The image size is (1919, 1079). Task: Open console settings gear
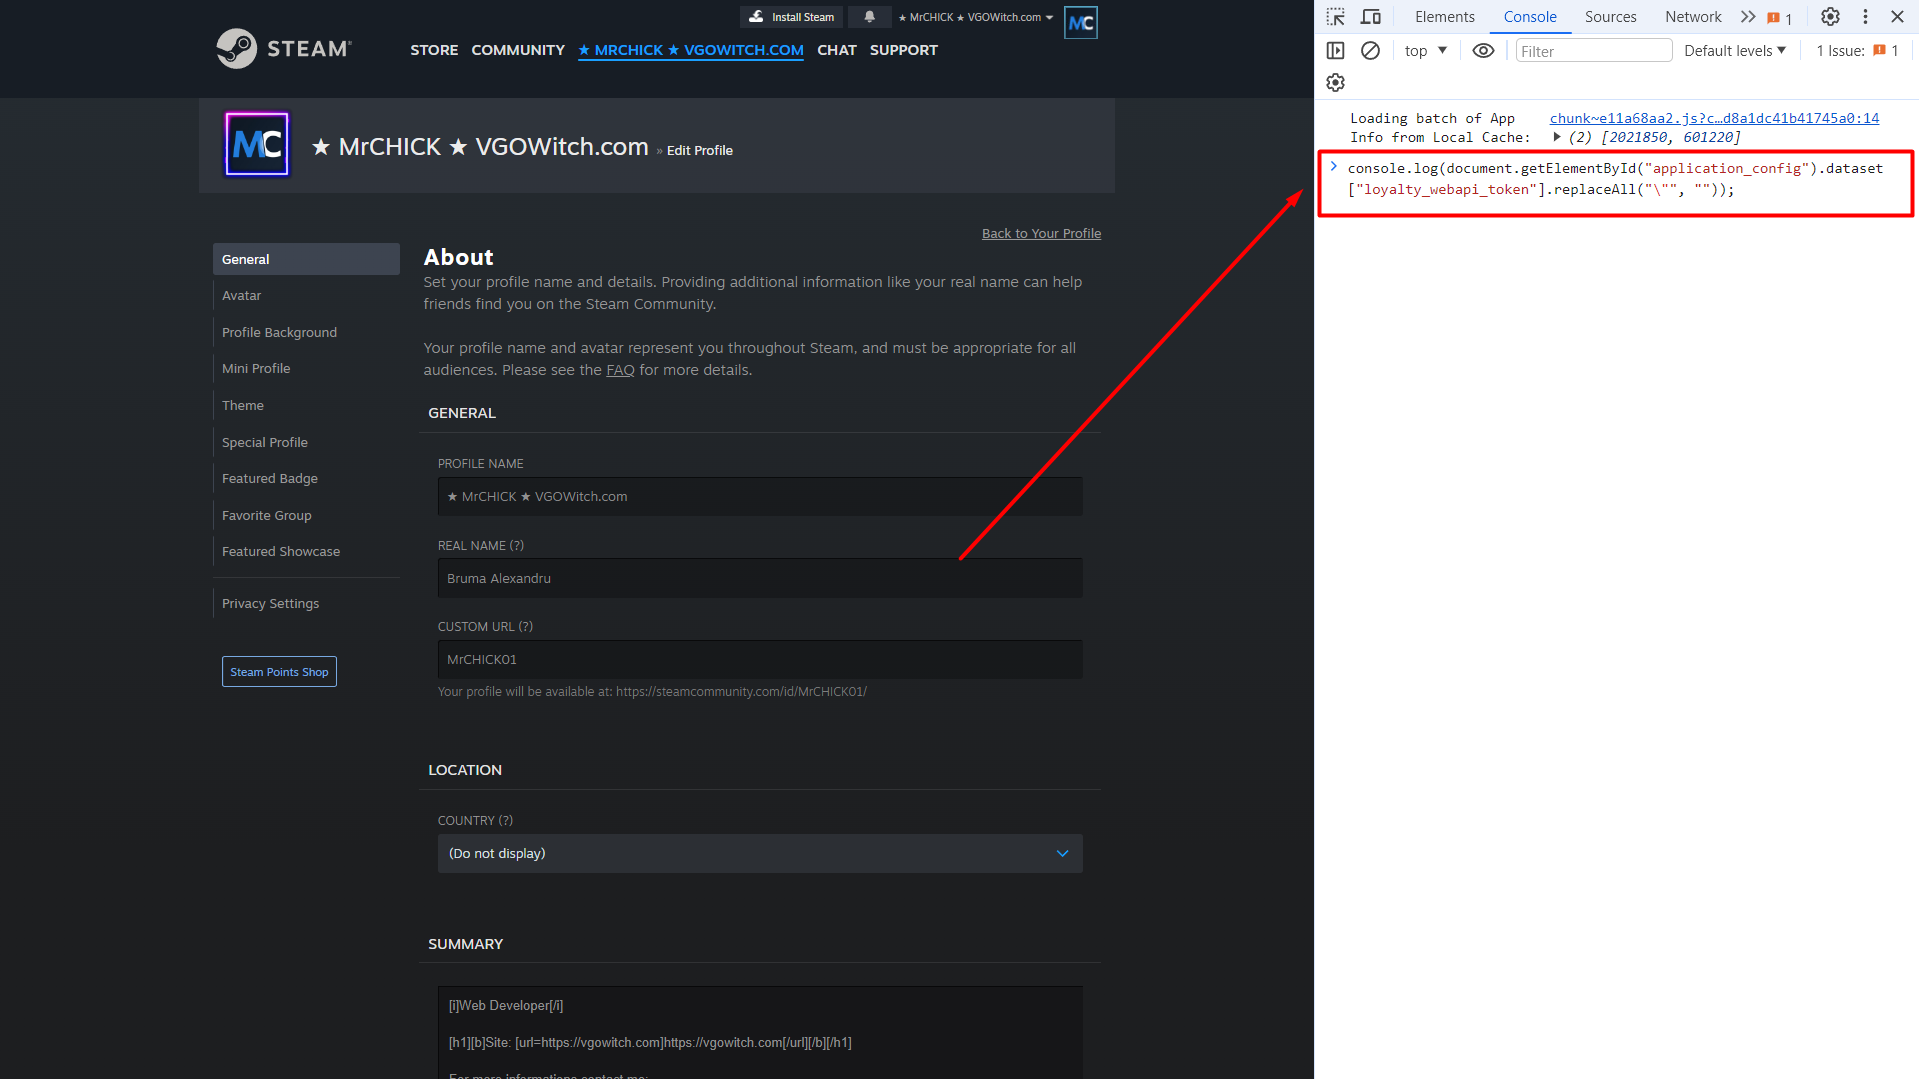(1335, 83)
